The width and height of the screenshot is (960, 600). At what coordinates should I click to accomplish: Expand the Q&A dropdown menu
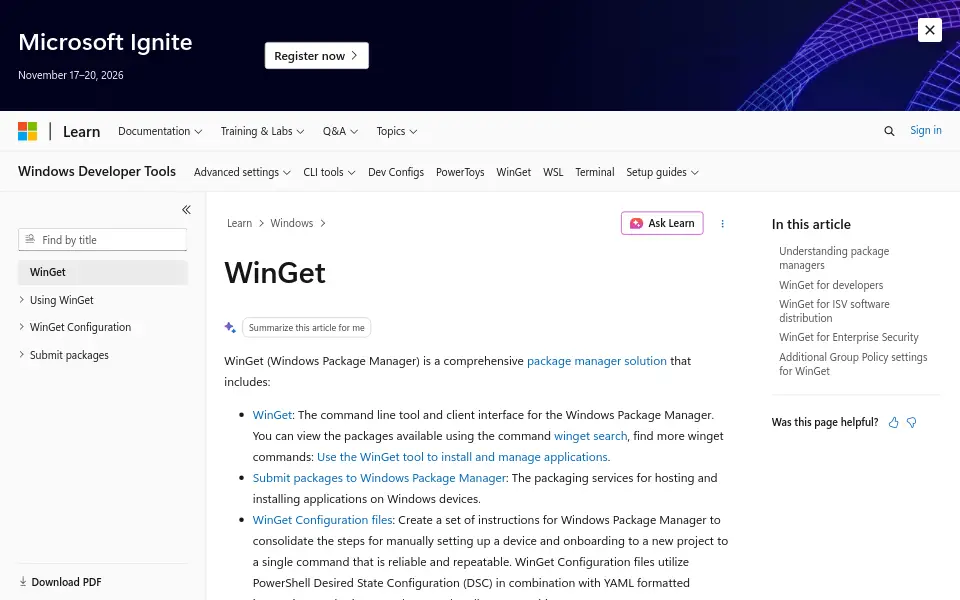point(340,131)
